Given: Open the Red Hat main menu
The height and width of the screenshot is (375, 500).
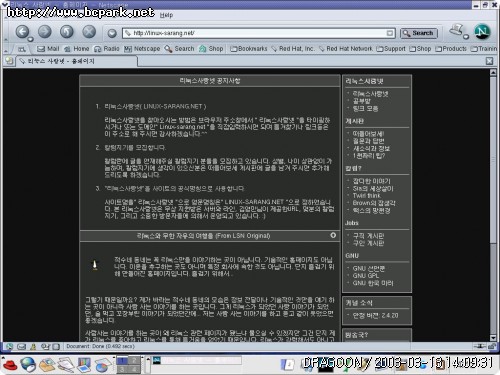Looking at the screenshot, I should (x=9, y=365).
